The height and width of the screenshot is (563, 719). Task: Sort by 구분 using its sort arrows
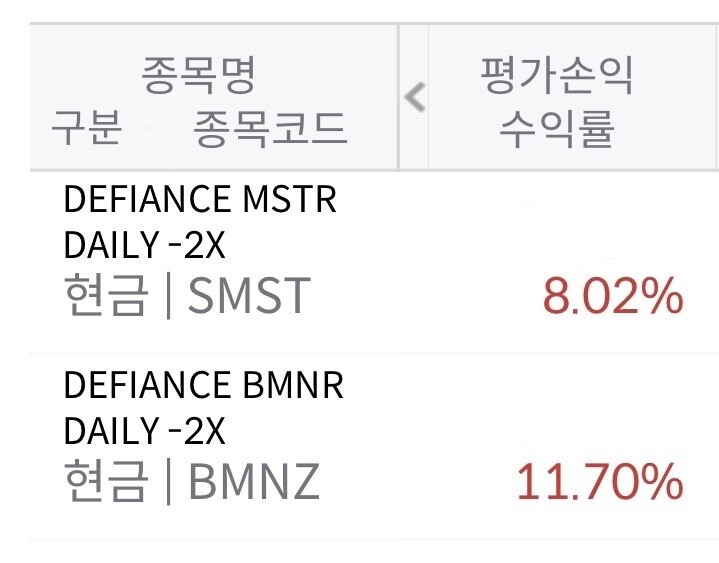click(x=148, y=128)
